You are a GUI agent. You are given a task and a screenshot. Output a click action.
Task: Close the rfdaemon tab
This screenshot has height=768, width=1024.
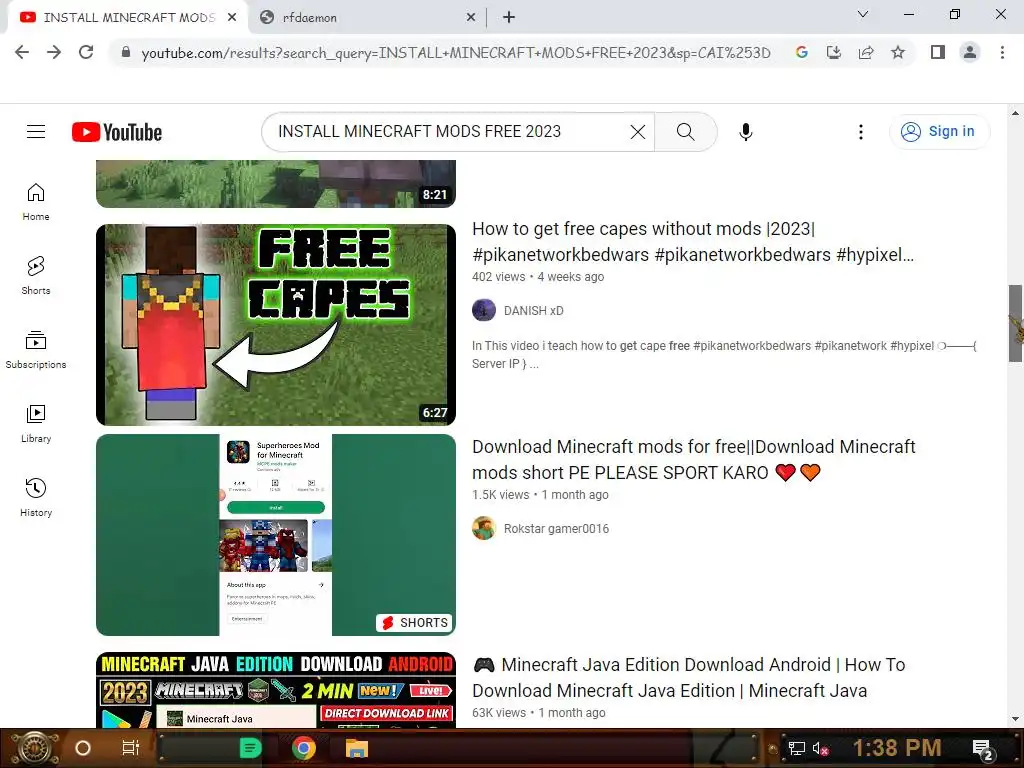tap(471, 18)
